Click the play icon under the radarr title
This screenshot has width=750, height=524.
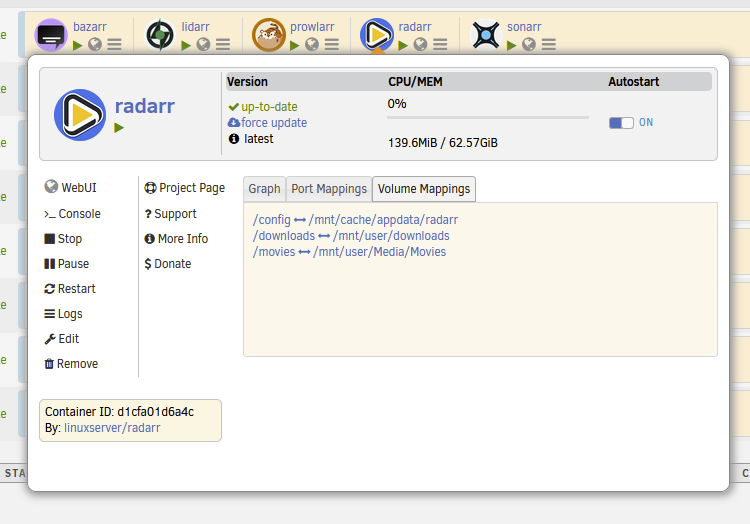119,128
